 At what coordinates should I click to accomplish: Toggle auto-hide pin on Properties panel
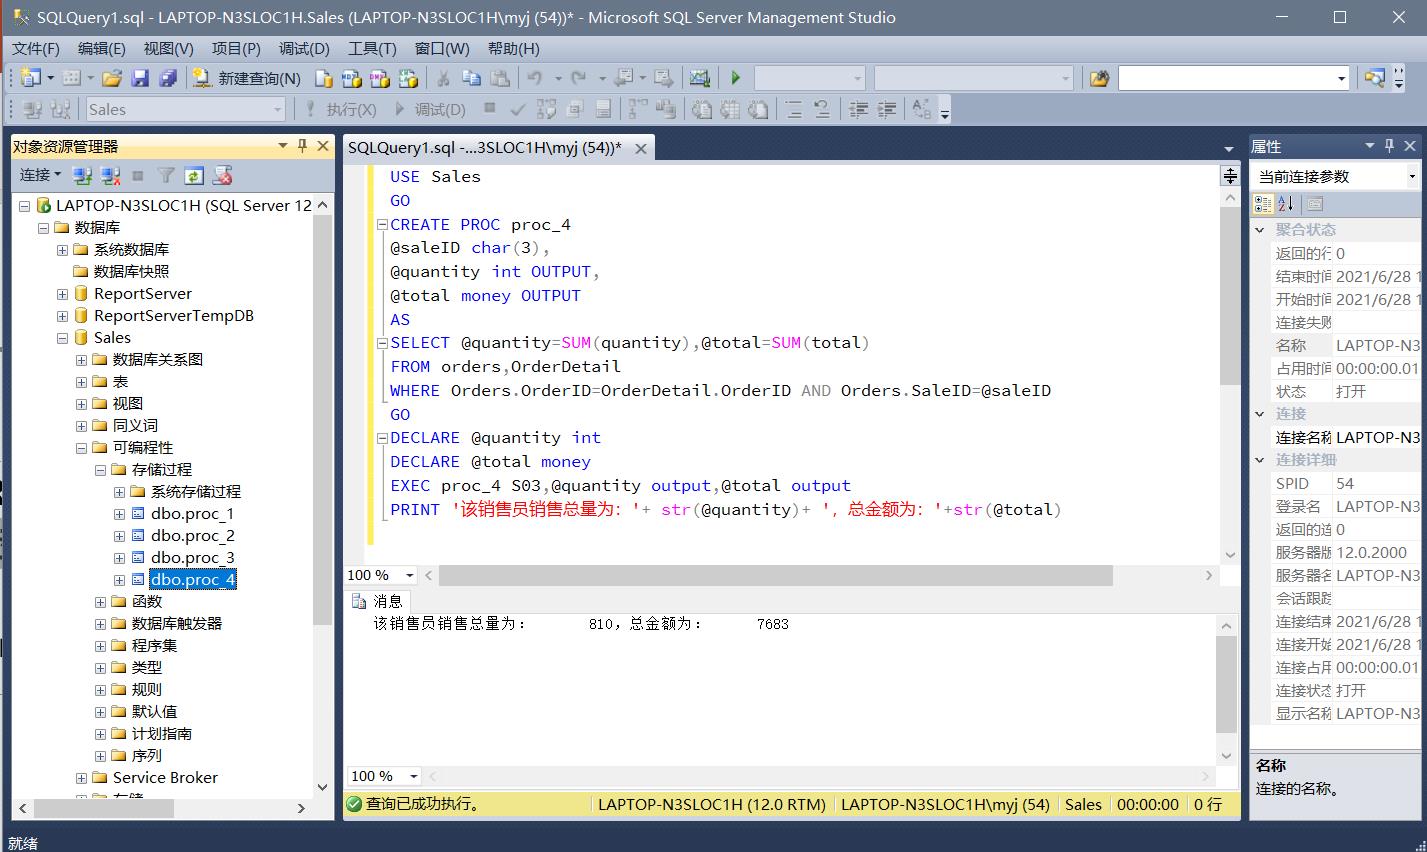(x=1389, y=146)
